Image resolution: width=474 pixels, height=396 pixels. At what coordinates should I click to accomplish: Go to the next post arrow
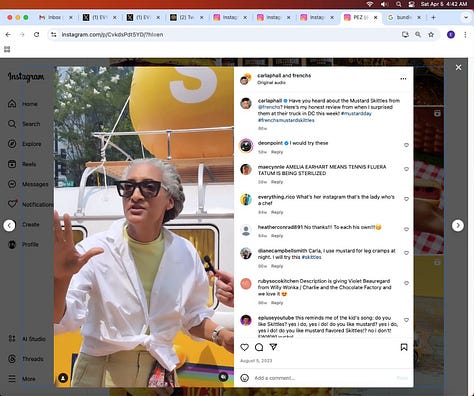[458, 225]
